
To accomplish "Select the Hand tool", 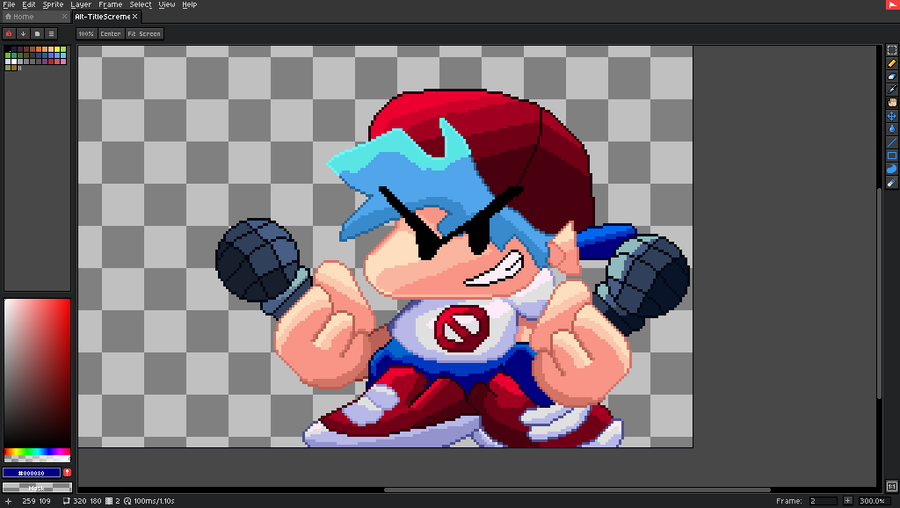I will [891, 103].
